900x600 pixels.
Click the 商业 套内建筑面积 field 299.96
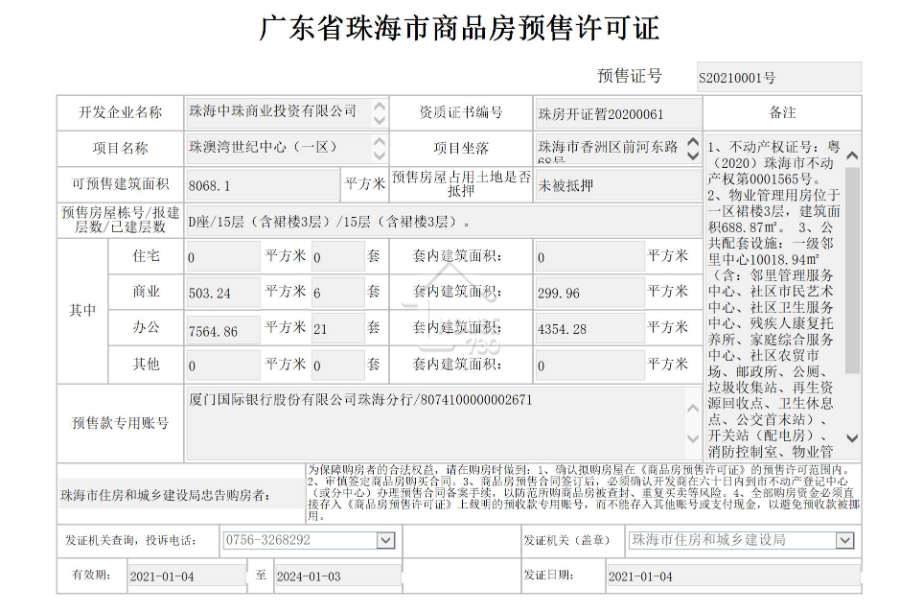[589, 293]
